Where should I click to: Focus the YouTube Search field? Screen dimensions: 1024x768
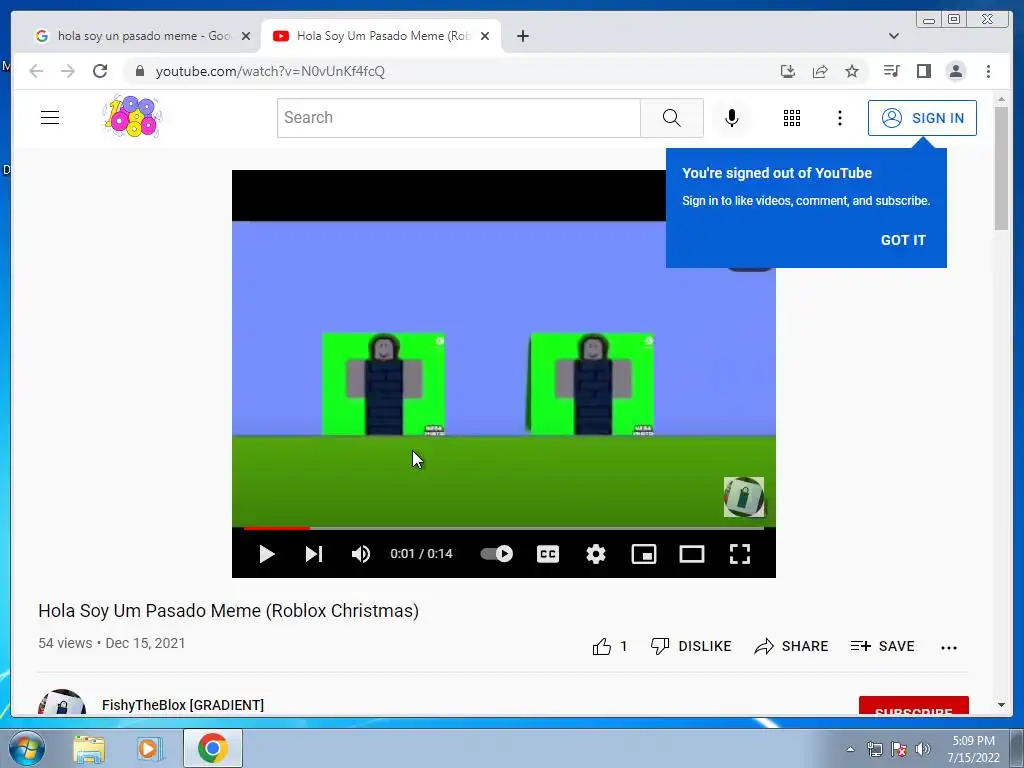pyautogui.click(x=458, y=118)
